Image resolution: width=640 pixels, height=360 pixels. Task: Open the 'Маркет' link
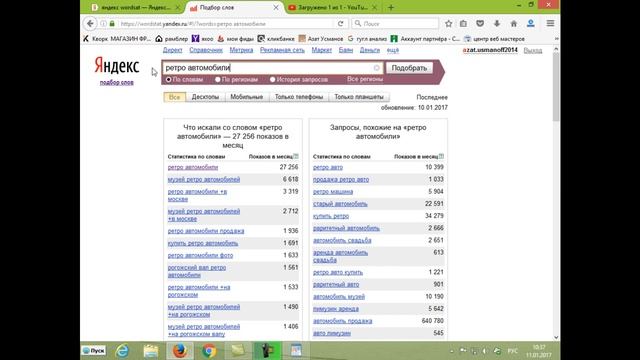pyautogui.click(x=322, y=50)
